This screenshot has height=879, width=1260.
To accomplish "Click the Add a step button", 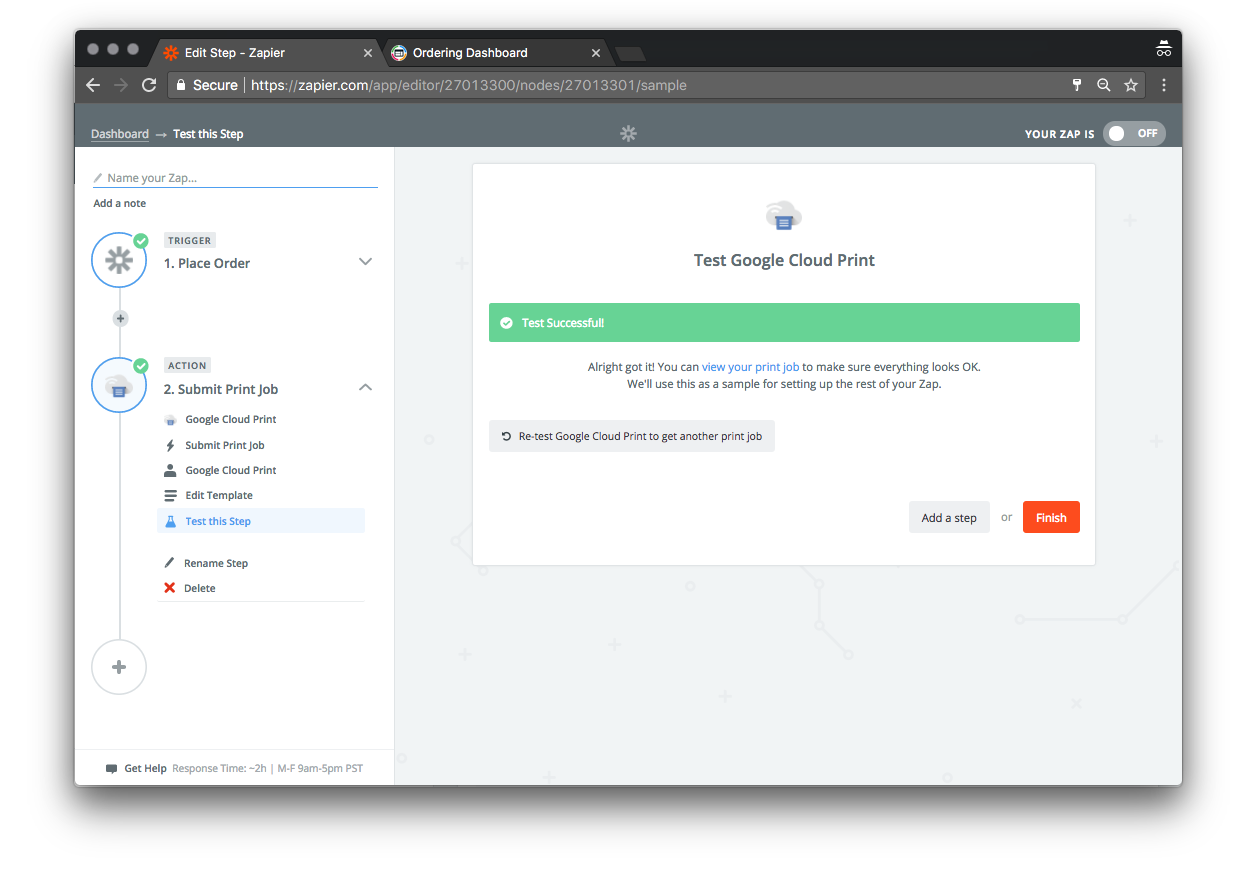I will tap(949, 517).
